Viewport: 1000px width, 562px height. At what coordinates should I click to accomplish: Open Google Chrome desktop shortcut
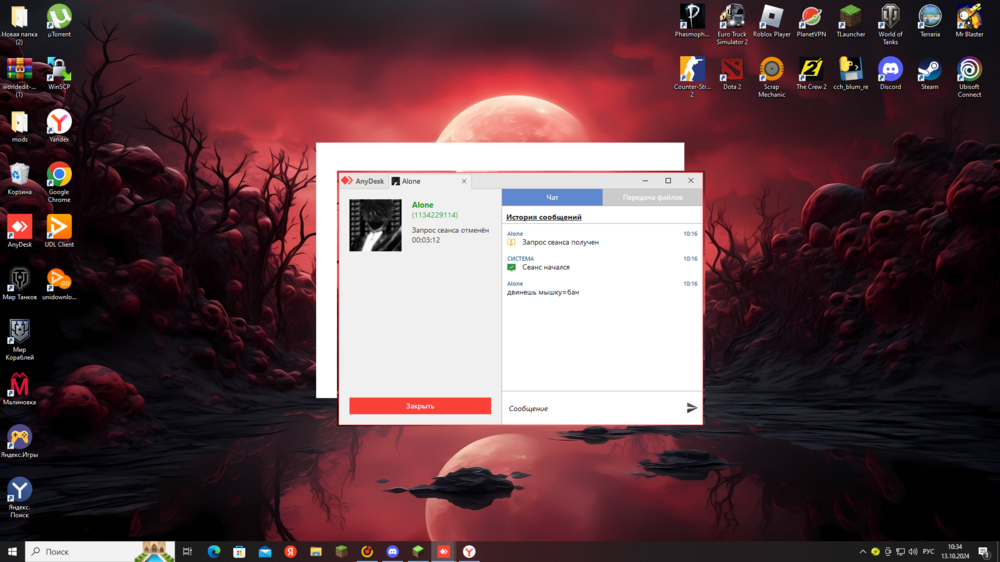click(x=59, y=182)
